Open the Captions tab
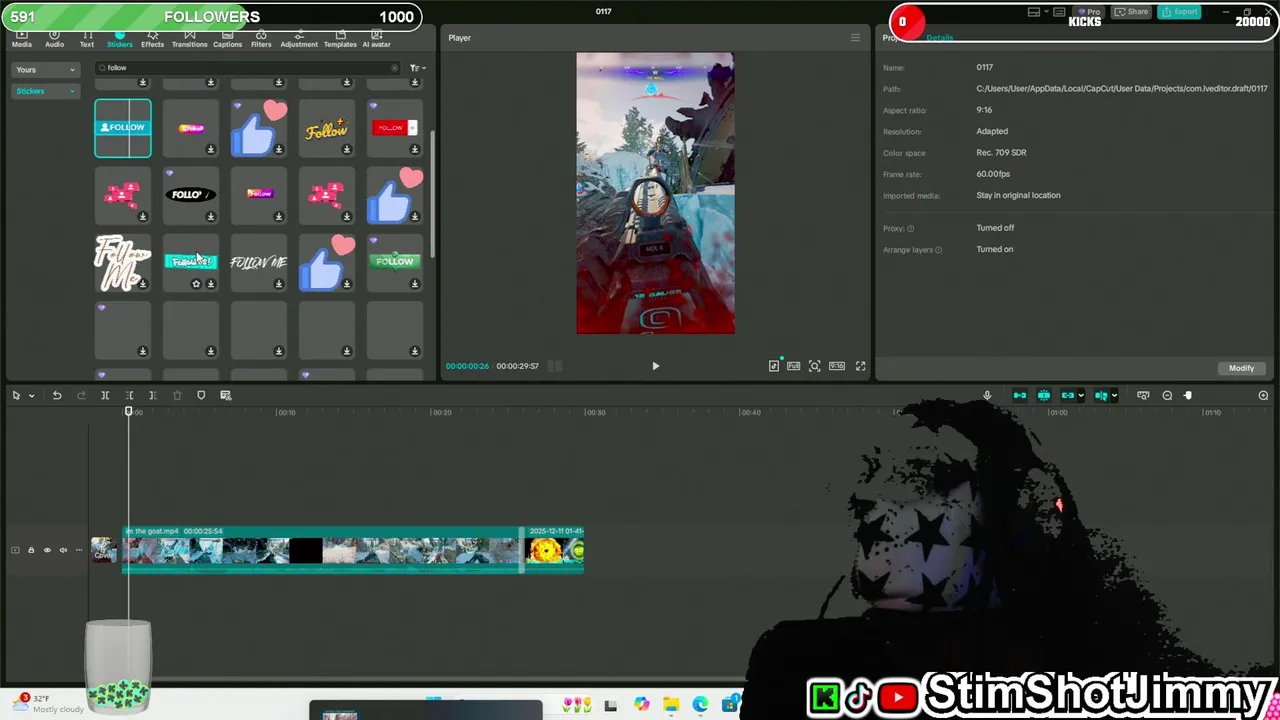Screen dimensions: 1280x720 pos(227,40)
